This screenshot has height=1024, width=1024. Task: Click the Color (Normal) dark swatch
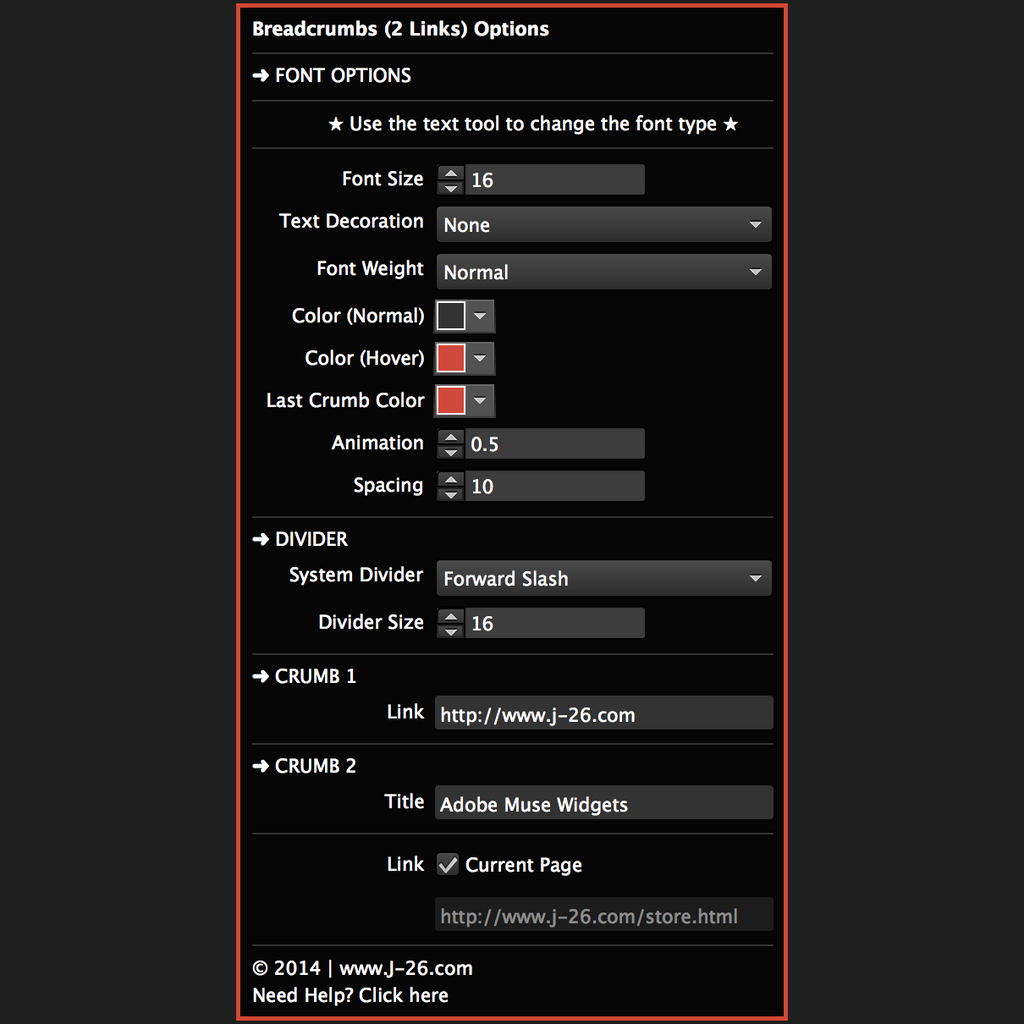(451, 316)
